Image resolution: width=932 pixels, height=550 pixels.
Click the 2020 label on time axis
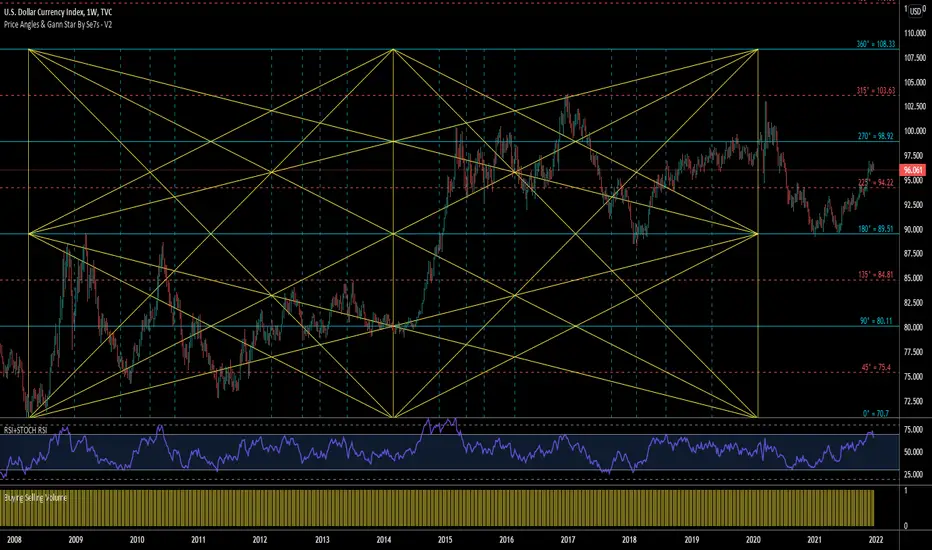pos(753,540)
